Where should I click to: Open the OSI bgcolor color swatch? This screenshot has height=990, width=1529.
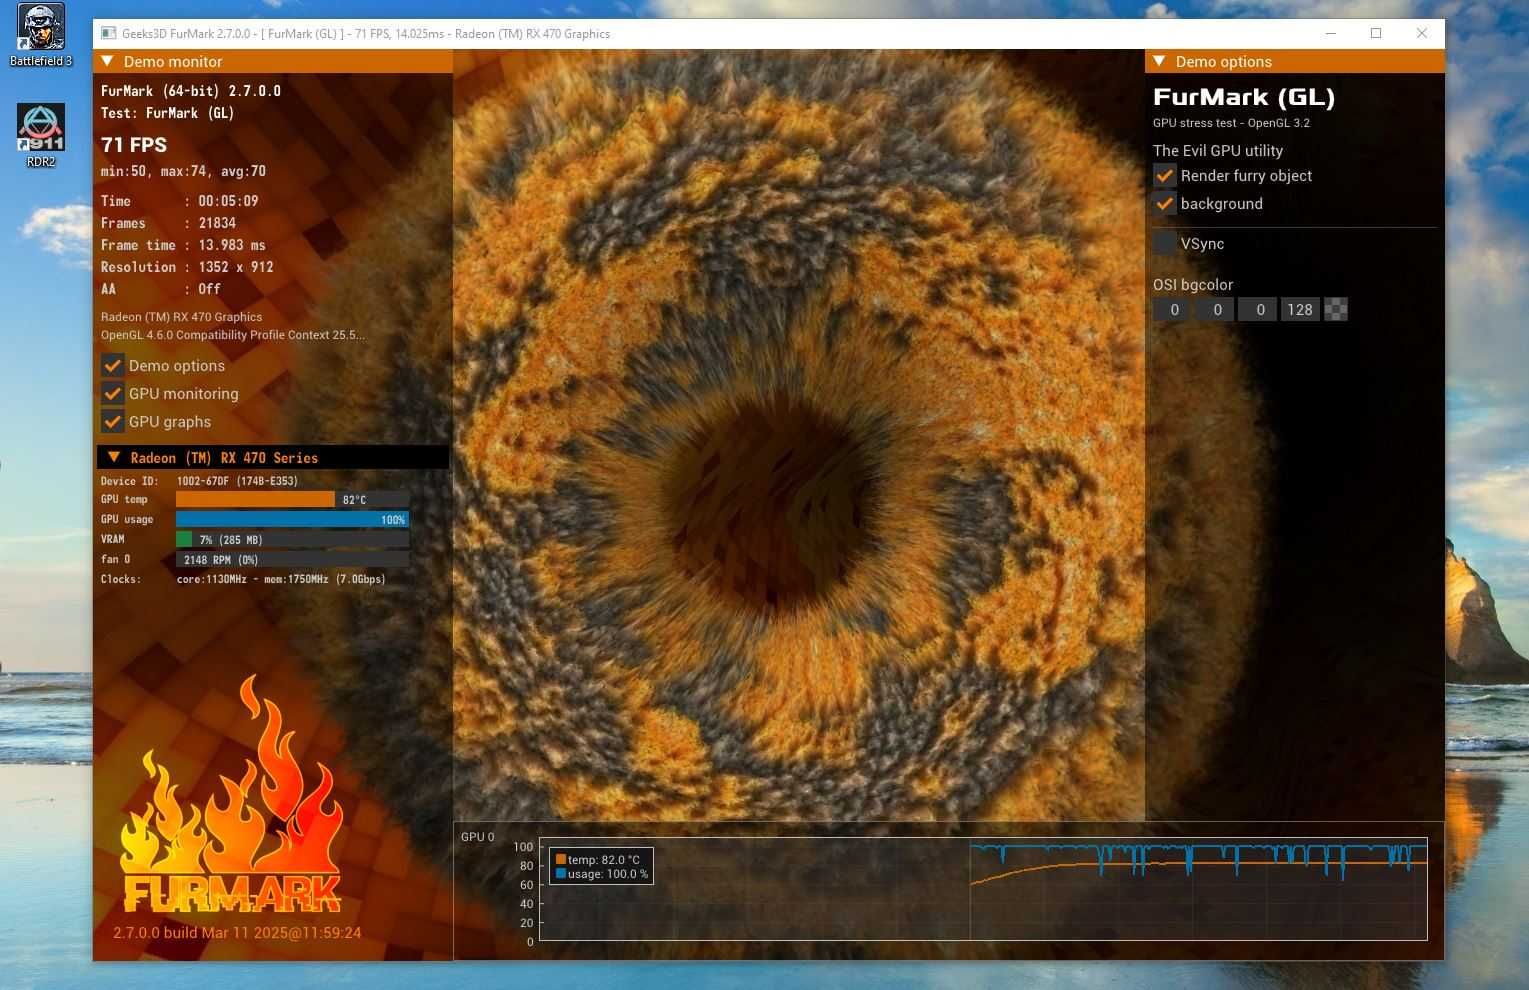point(1336,309)
